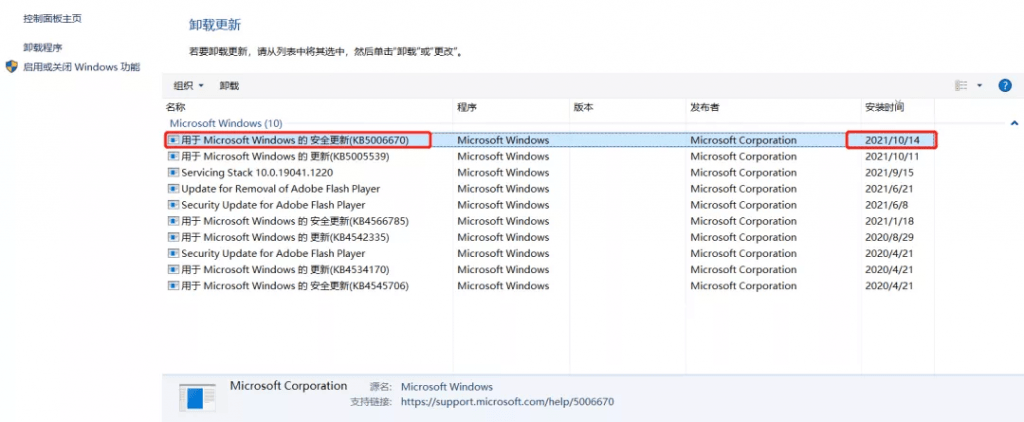Open 启用或关闭 Windows 功能 link
Viewport: 1024px width, 422px height.
tap(82, 67)
